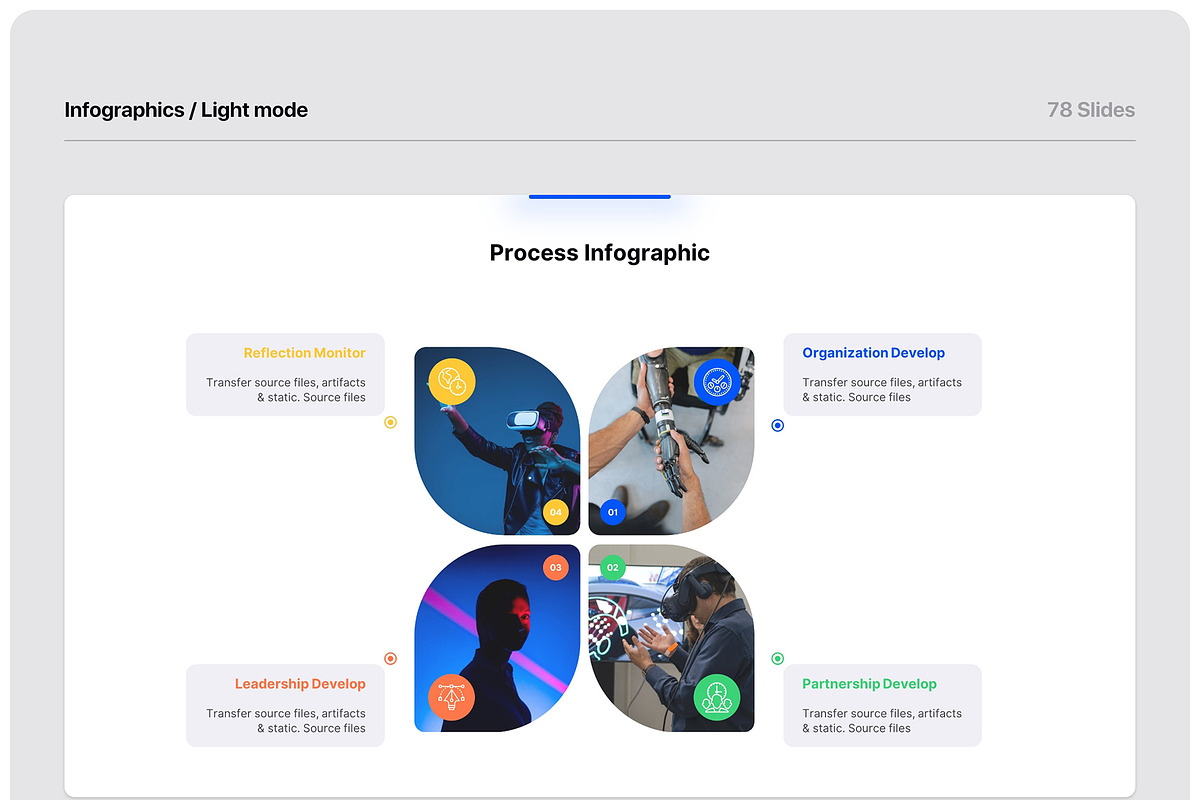Click the yellow globe icon on VR image
The image size is (1200, 800).
[452, 381]
